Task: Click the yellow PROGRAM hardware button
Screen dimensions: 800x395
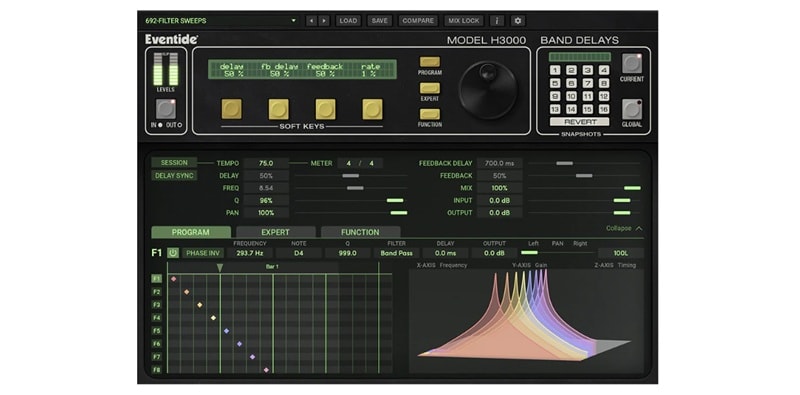Action: 430,62
